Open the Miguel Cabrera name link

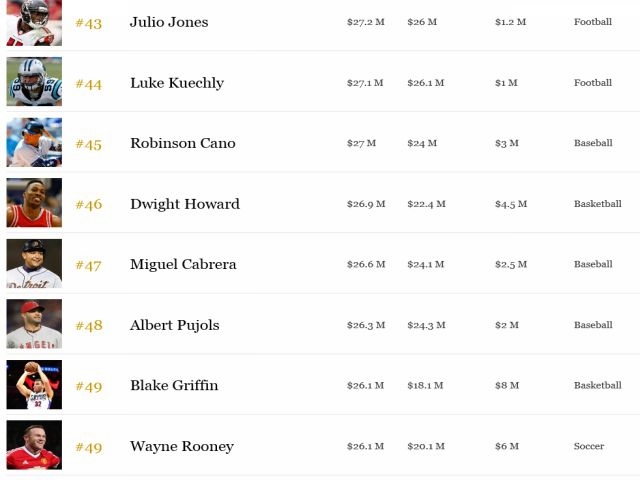(x=183, y=264)
